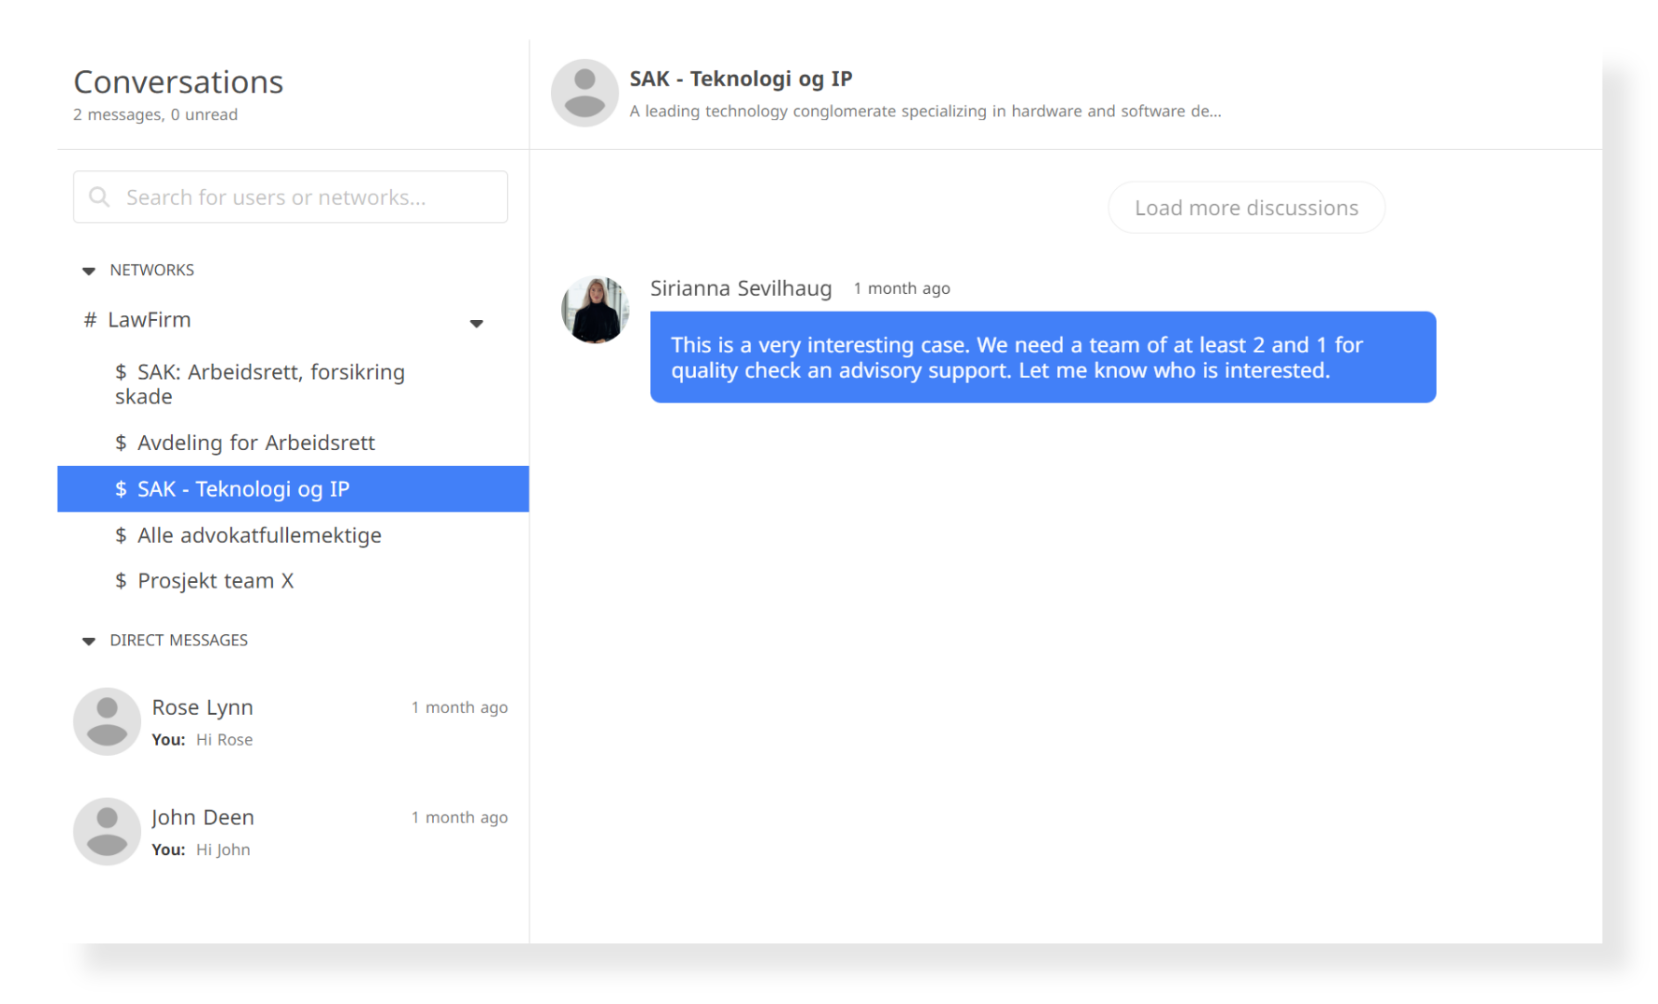Open John Deen's avatar icon
1658x1004 pixels.
(x=107, y=831)
